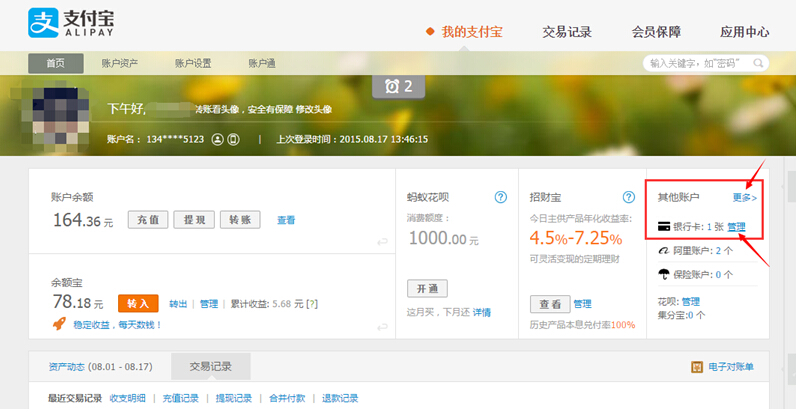797x412 pixels.
Task: Click 提现记录 link
Action: point(234,398)
